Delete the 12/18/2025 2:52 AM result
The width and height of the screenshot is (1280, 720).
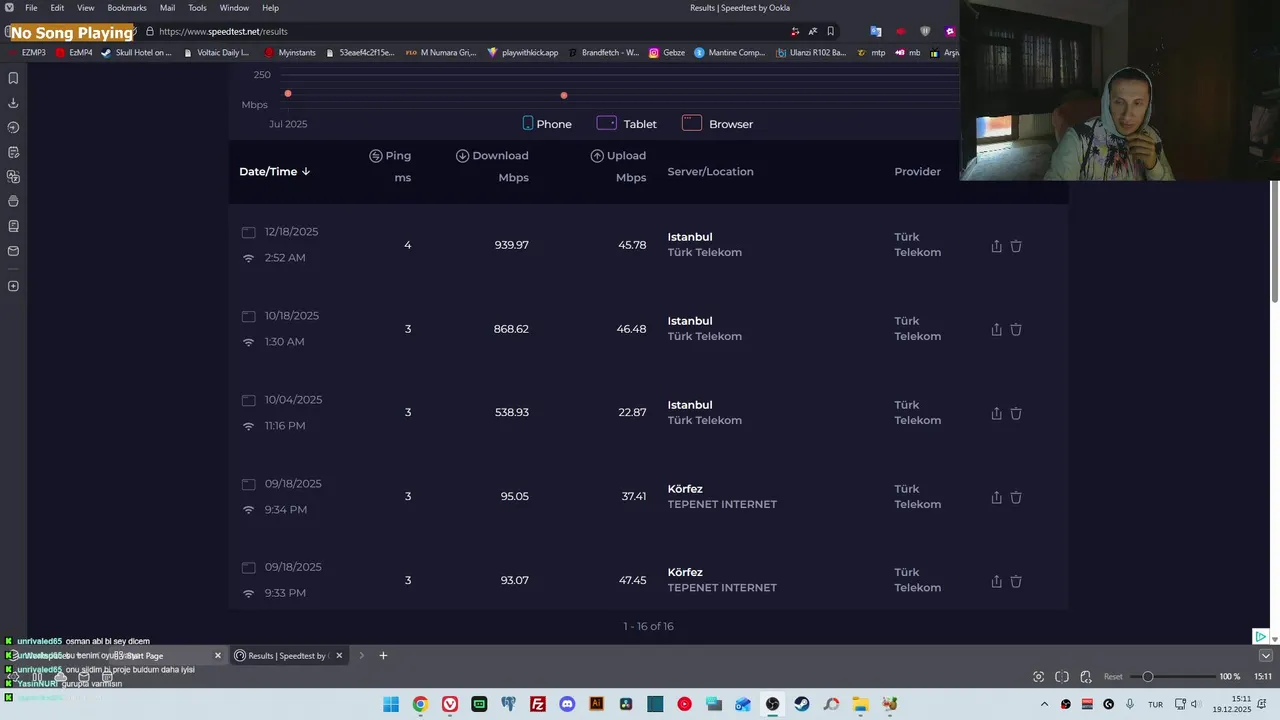1016,245
